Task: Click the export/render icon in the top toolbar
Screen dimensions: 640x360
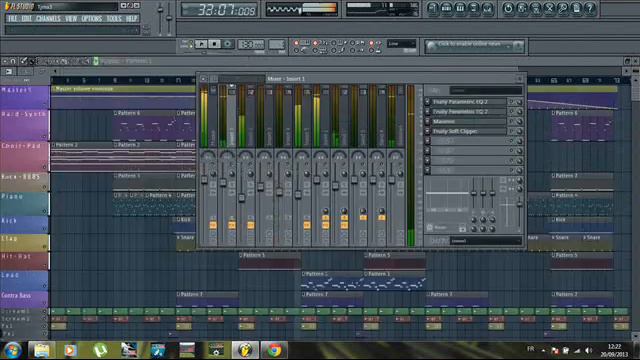Action: [x=536, y=9]
